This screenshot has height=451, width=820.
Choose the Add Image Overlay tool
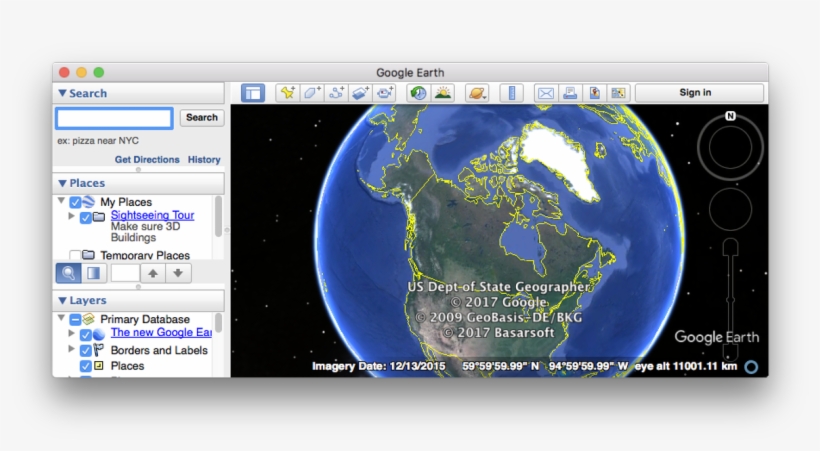tap(361, 93)
